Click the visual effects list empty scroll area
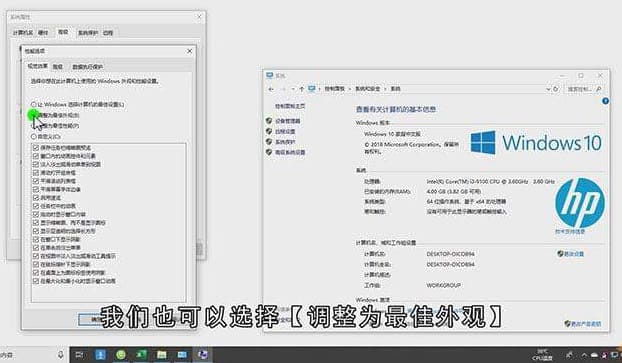 108,294
